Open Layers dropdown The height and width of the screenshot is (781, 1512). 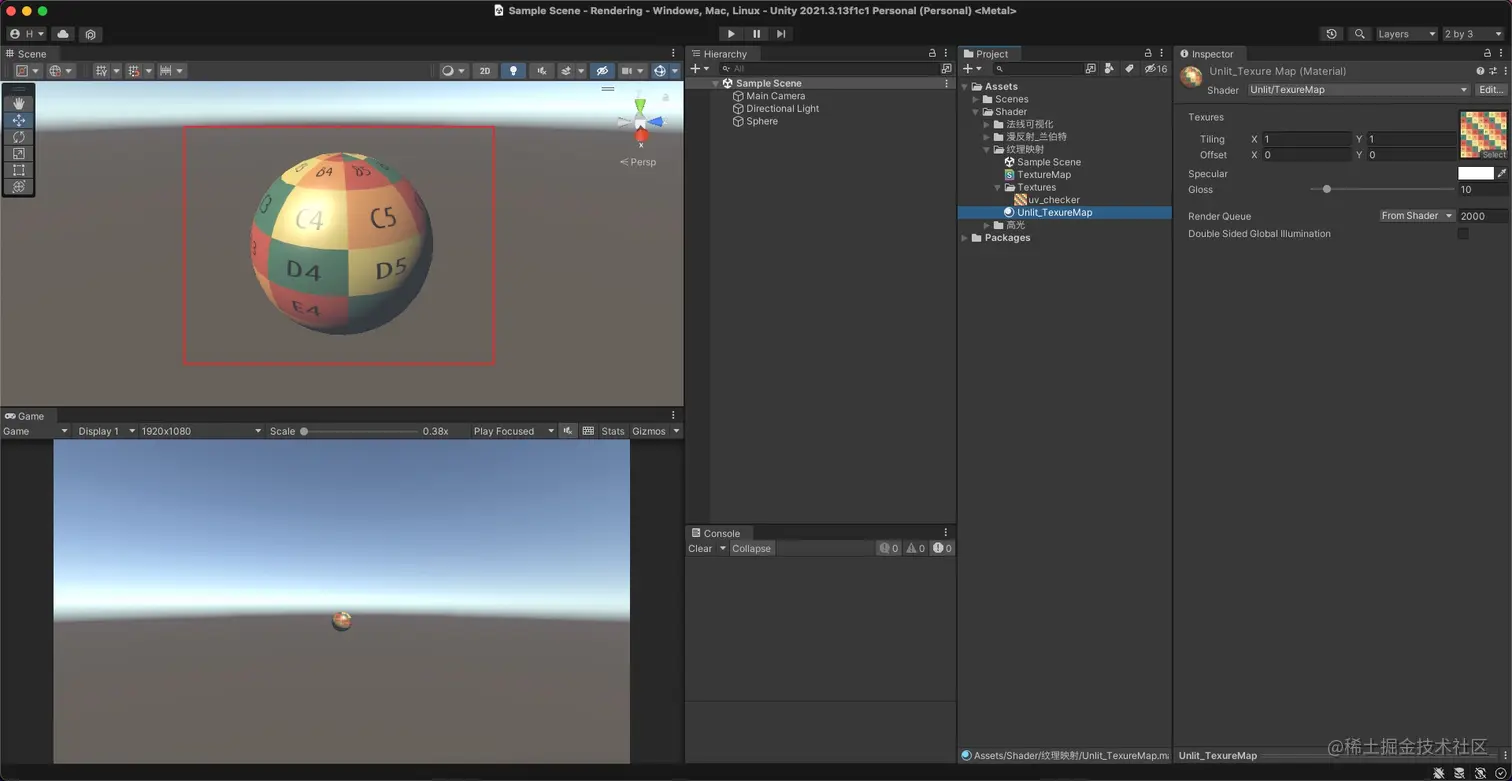click(1406, 34)
